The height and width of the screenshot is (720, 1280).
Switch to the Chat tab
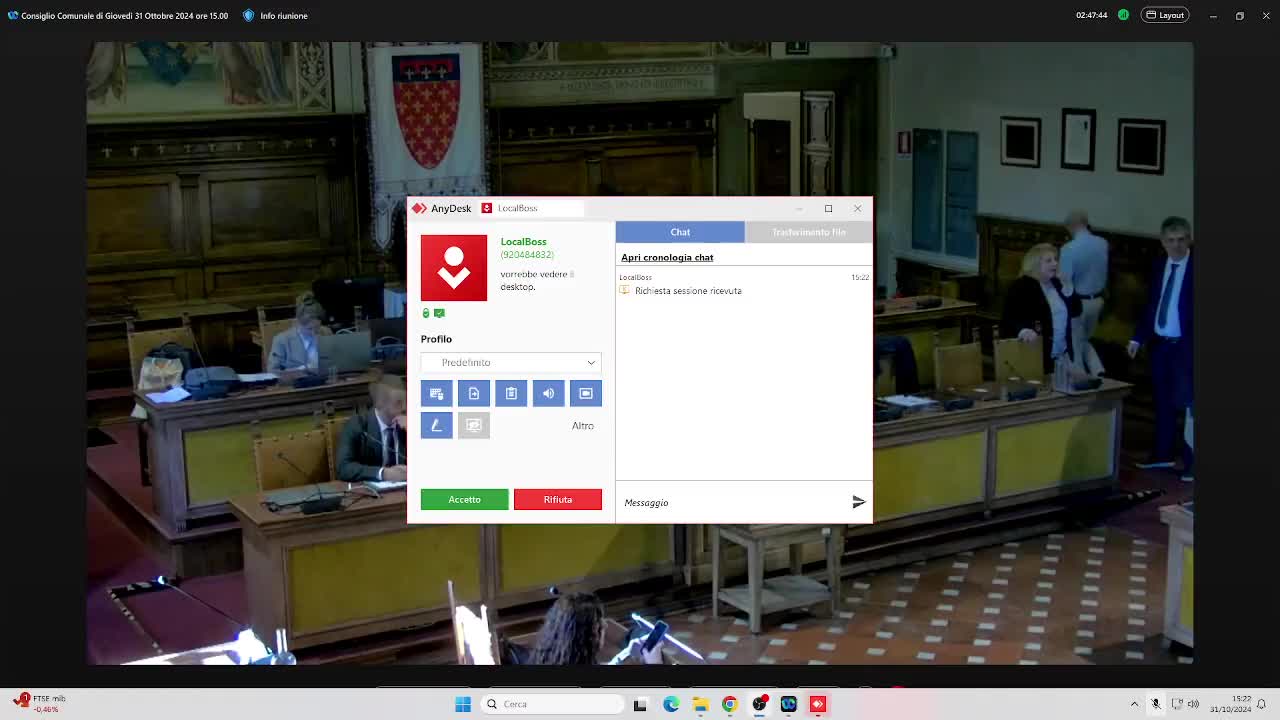(x=680, y=232)
